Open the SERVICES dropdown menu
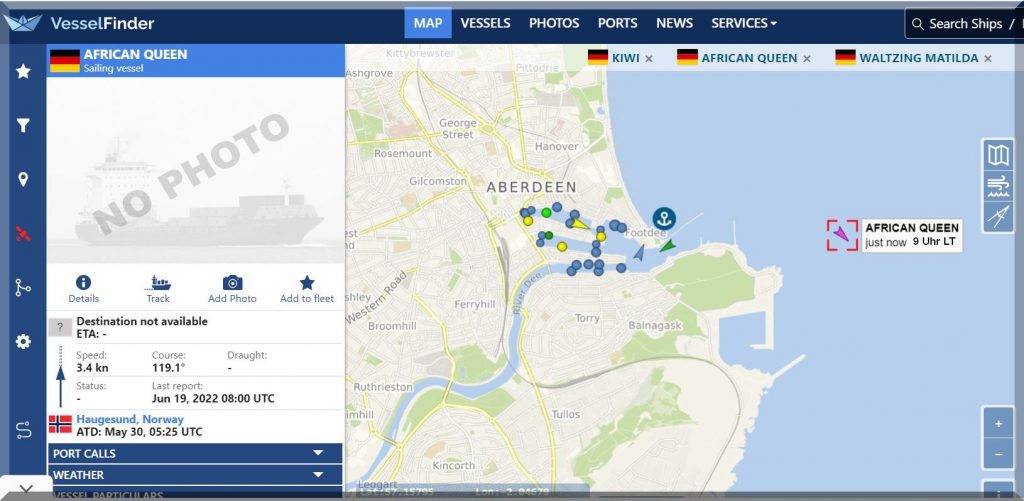The width and height of the screenshot is (1024, 501). pyautogui.click(x=743, y=23)
